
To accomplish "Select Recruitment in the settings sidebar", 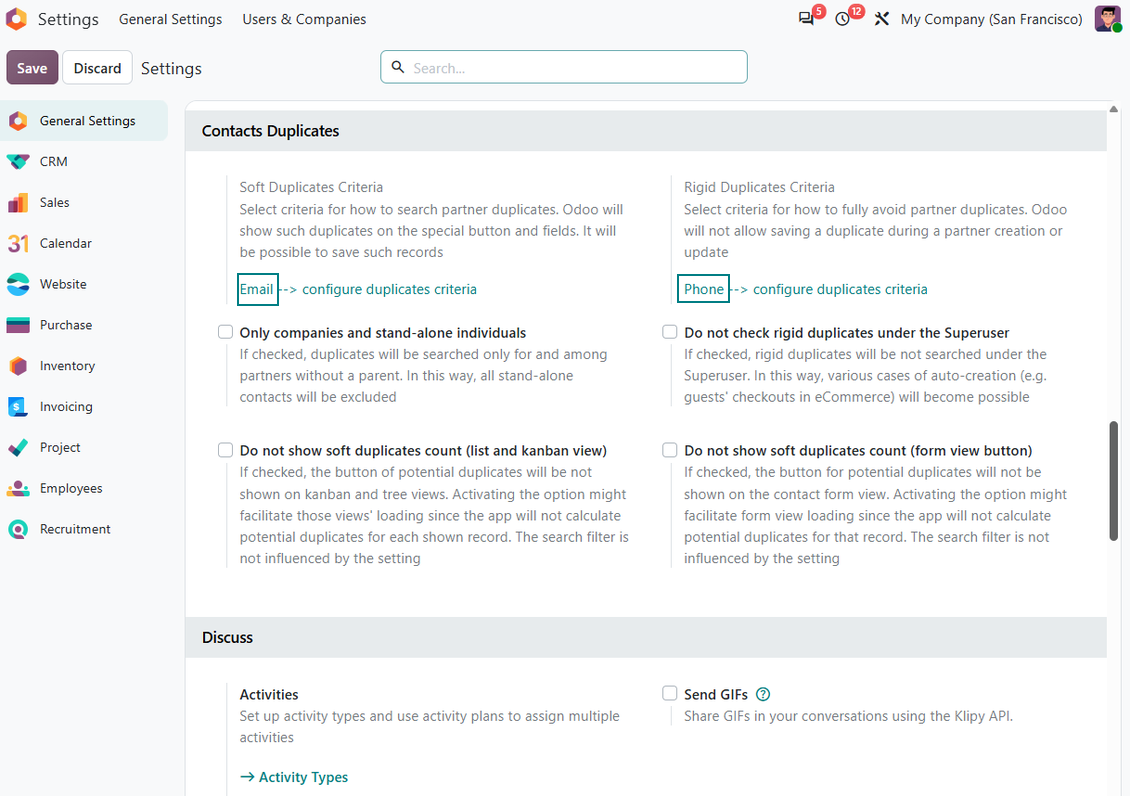I will (x=84, y=529).
